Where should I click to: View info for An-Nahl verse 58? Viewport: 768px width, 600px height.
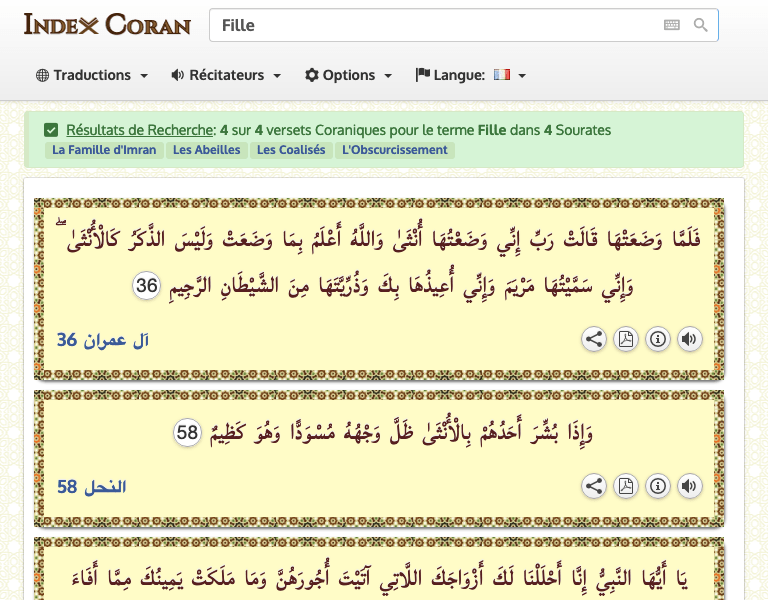pyautogui.click(x=657, y=486)
